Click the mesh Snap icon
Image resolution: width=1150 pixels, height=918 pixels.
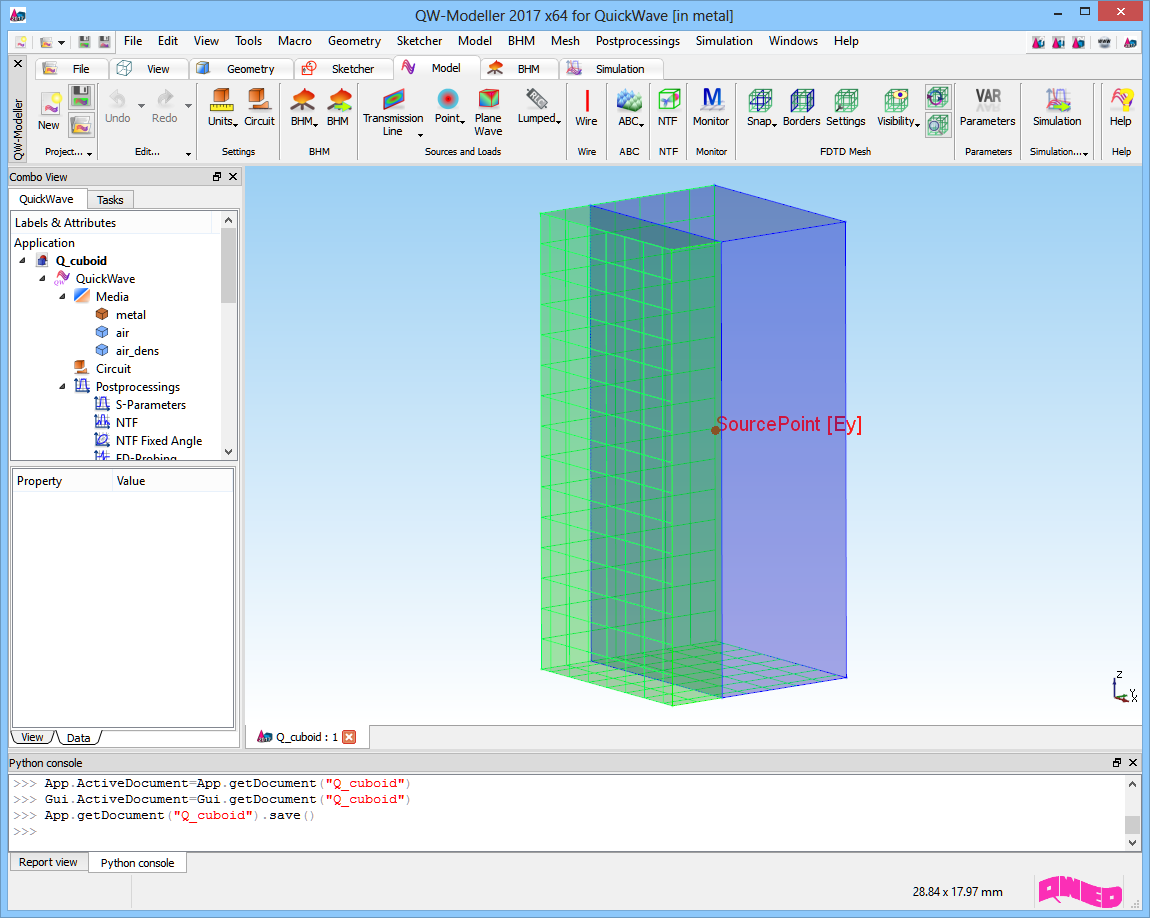click(760, 100)
